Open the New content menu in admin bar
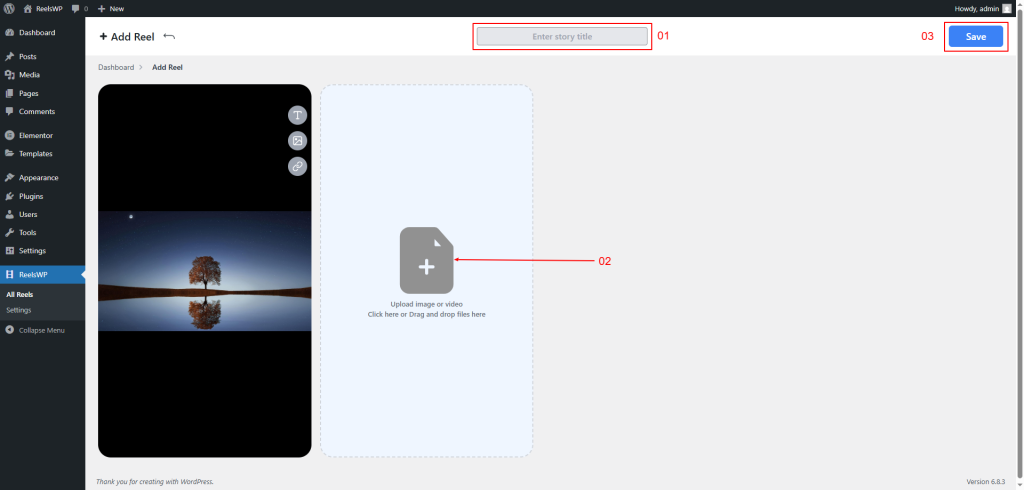Image resolution: width=1024 pixels, height=490 pixels. [111, 8]
